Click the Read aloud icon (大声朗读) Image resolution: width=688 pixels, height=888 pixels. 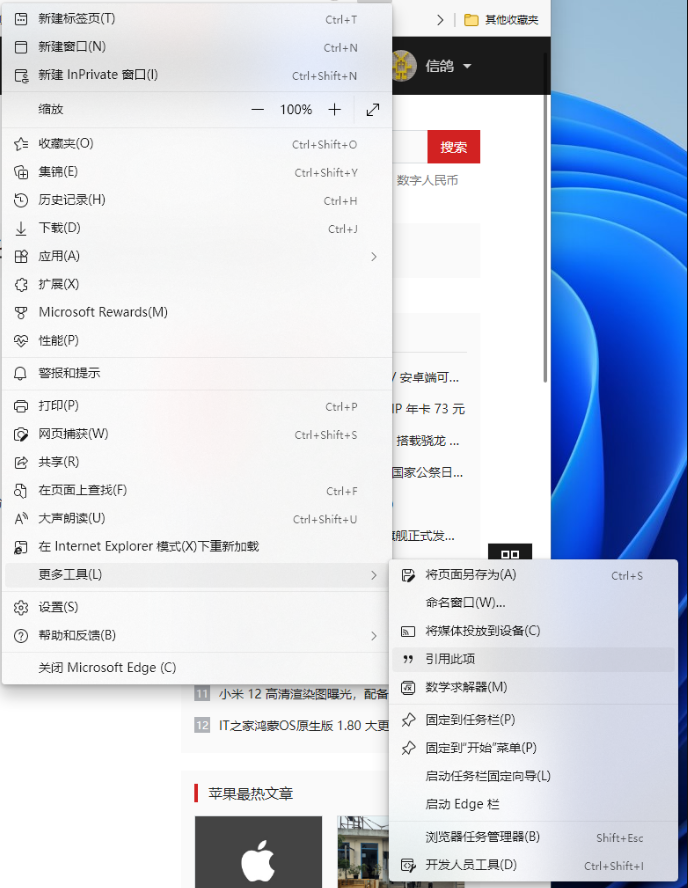21,519
